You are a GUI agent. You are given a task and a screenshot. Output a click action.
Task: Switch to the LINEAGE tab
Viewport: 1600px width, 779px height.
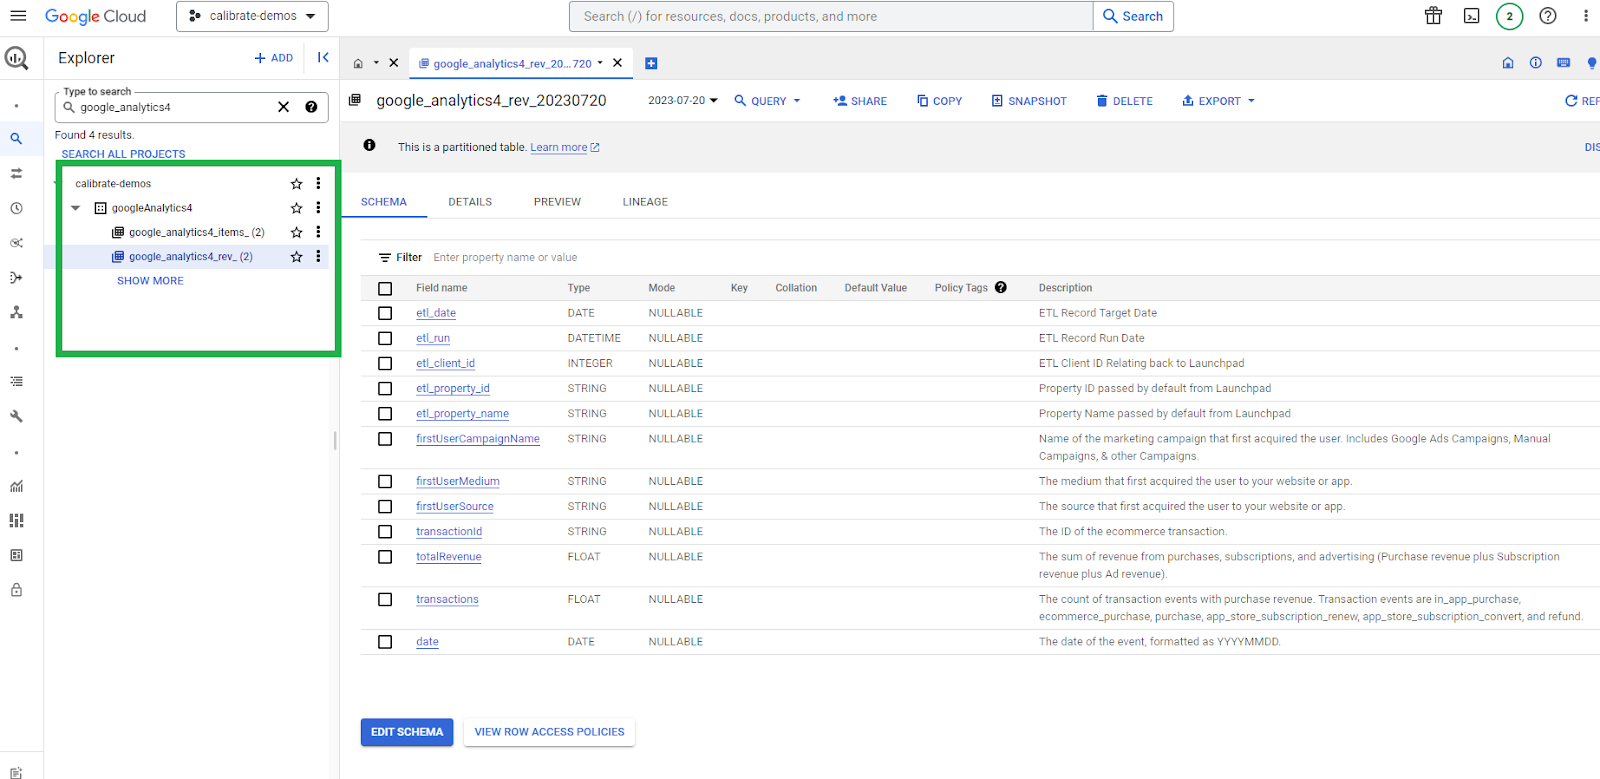(645, 202)
